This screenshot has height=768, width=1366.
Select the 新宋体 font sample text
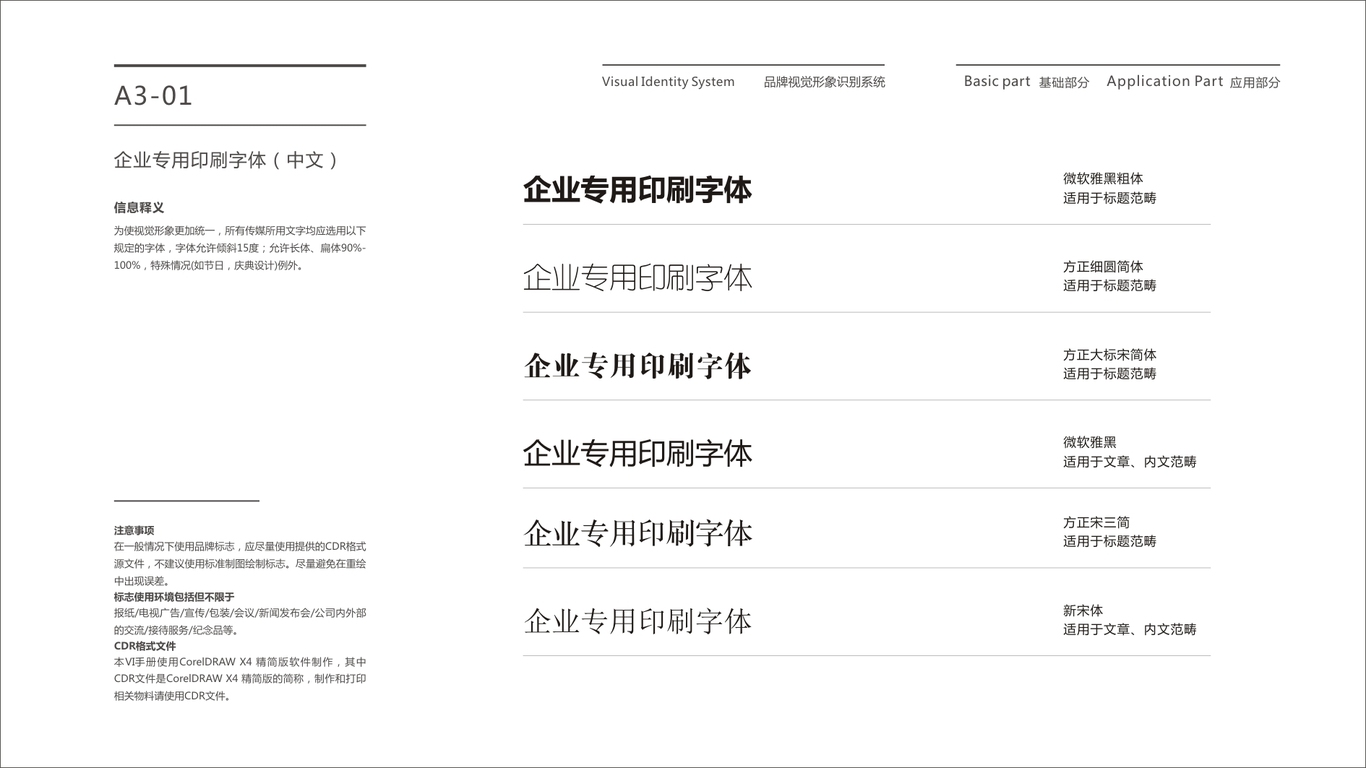(637, 621)
